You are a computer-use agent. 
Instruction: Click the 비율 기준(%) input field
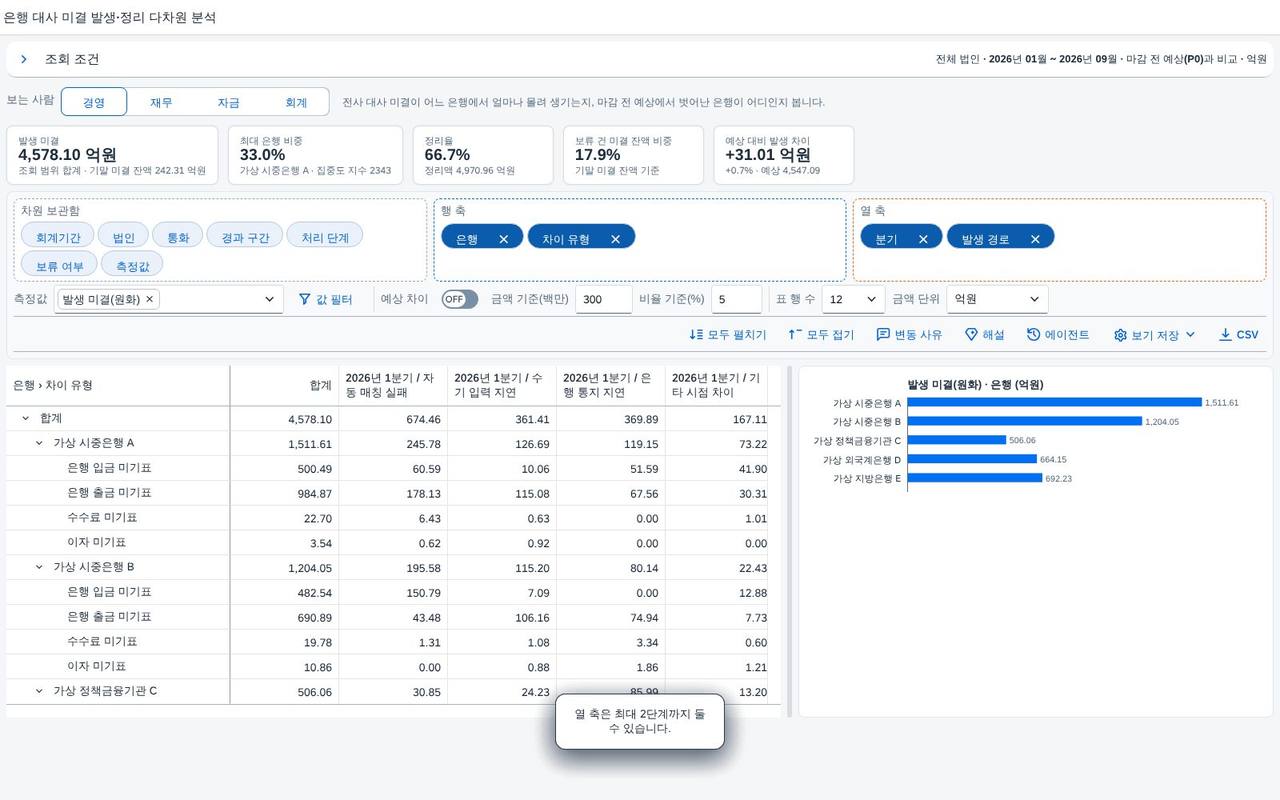click(737, 299)
